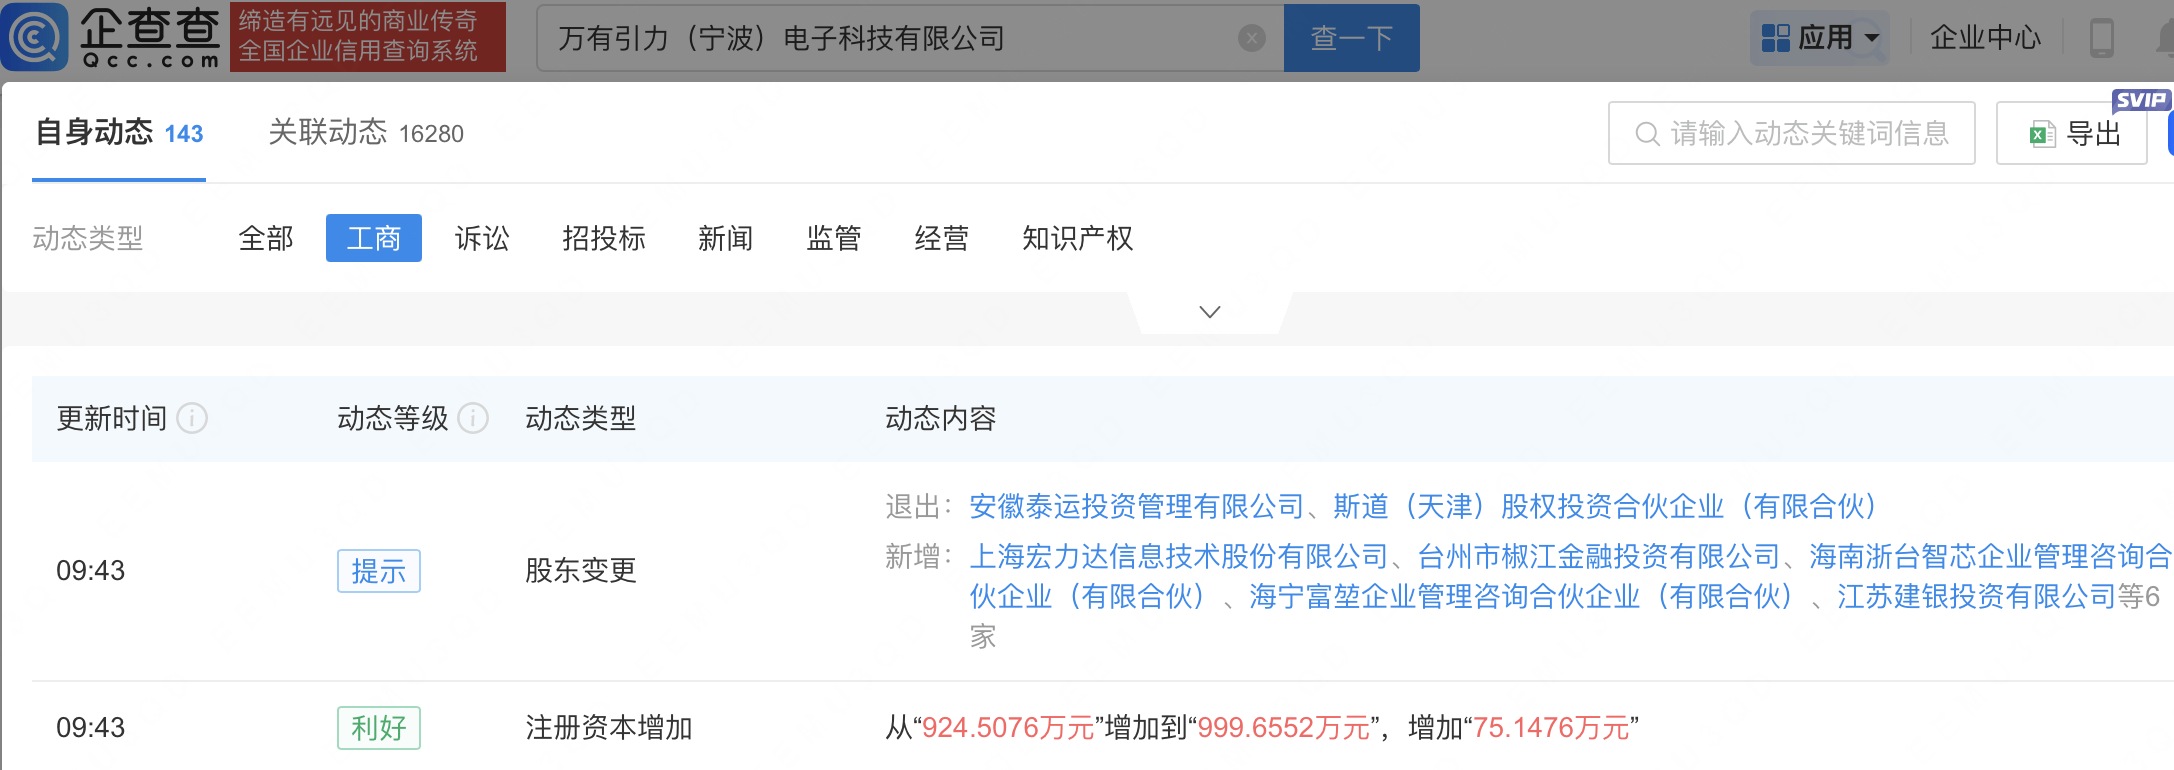2174x770 pixels.
Task: Open 上海宏力达信息技术股份有限公司 link
Action: [x=1179, y=556]
